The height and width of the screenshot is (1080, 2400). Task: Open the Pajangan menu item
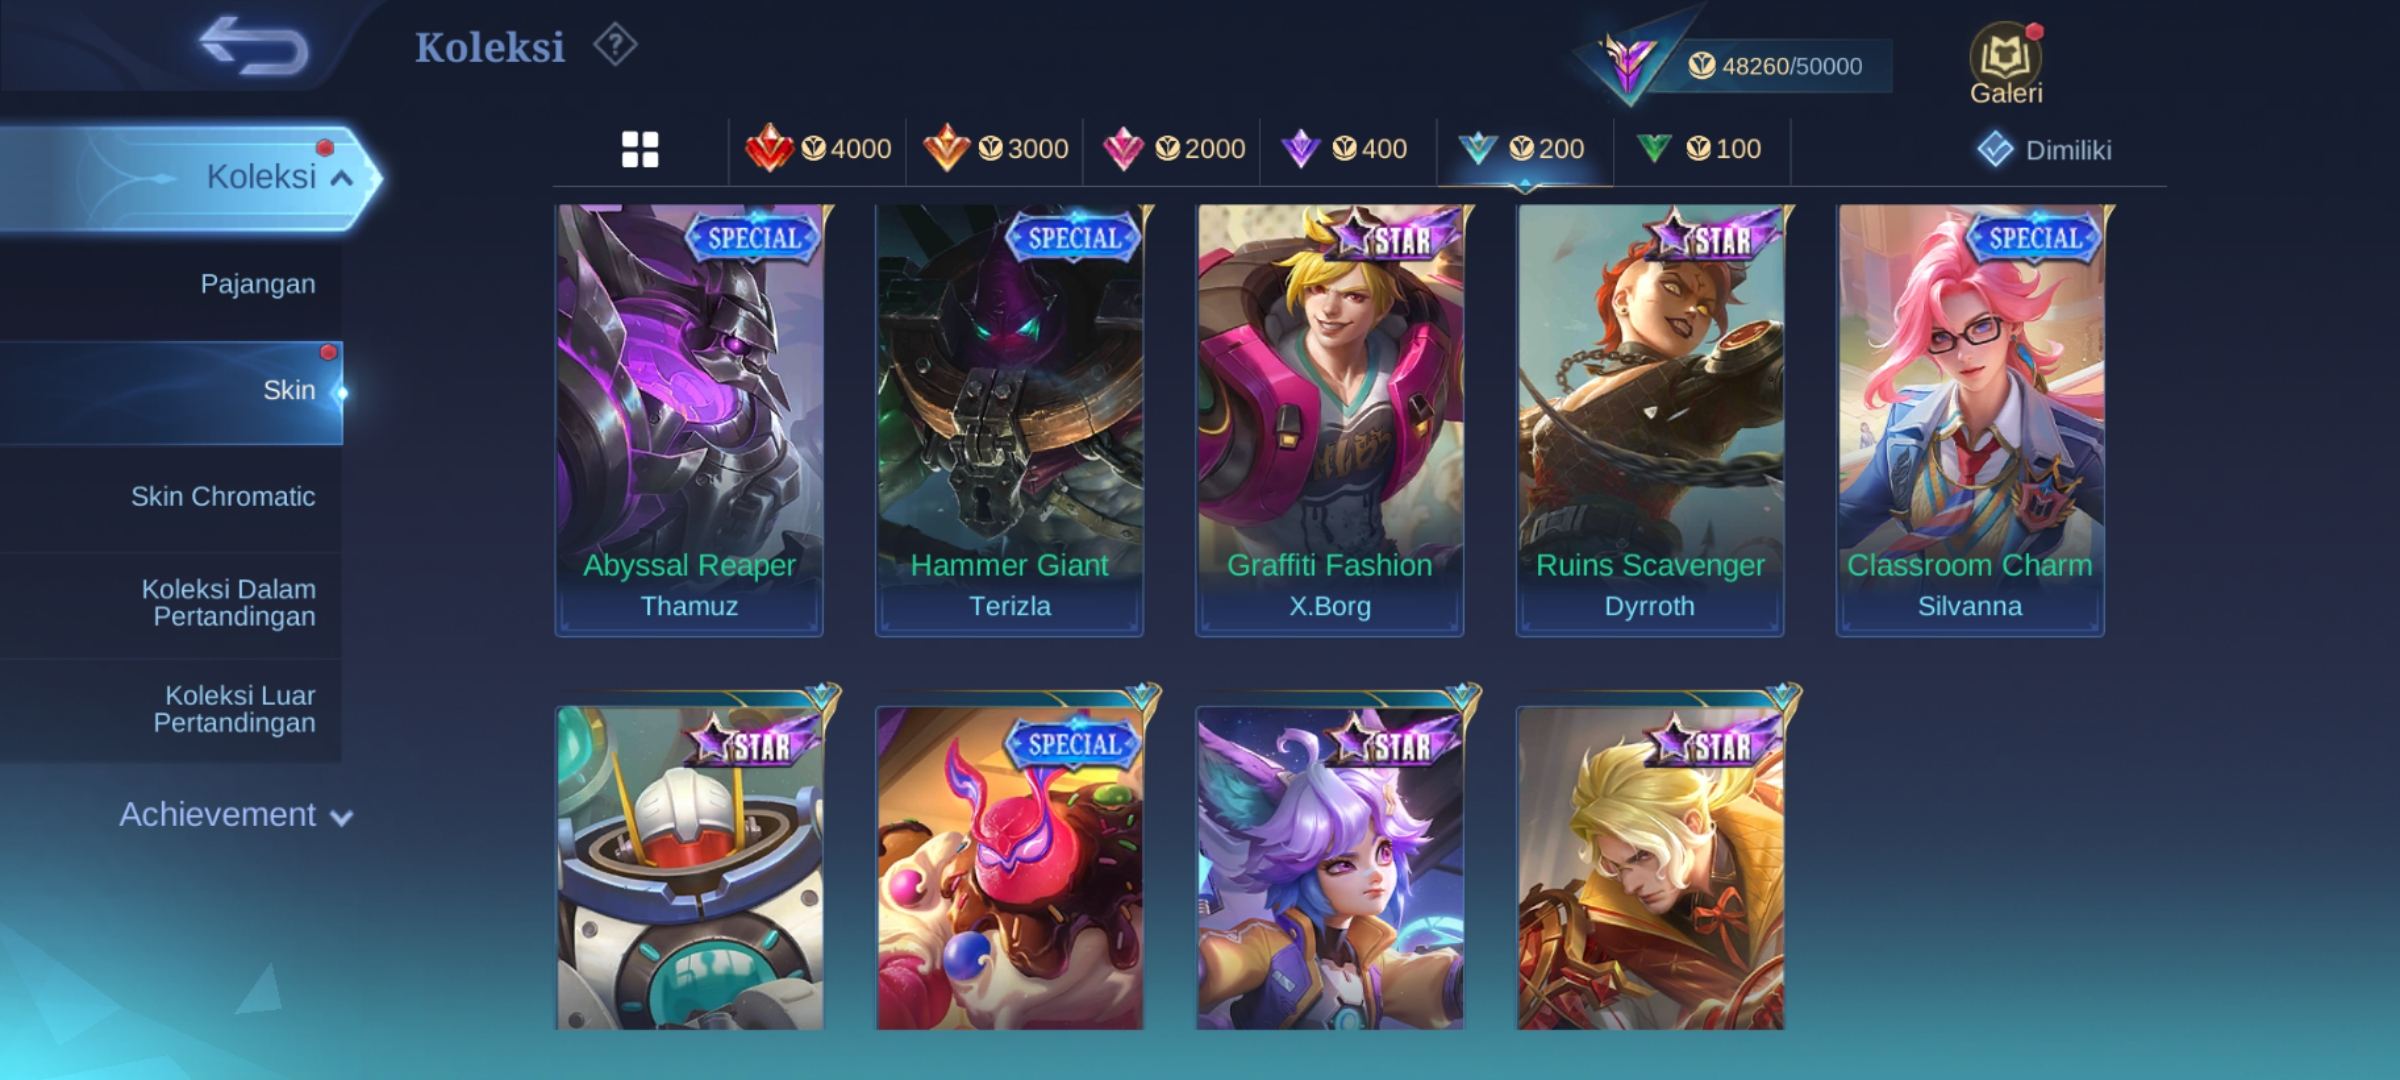tap(258, 284)
